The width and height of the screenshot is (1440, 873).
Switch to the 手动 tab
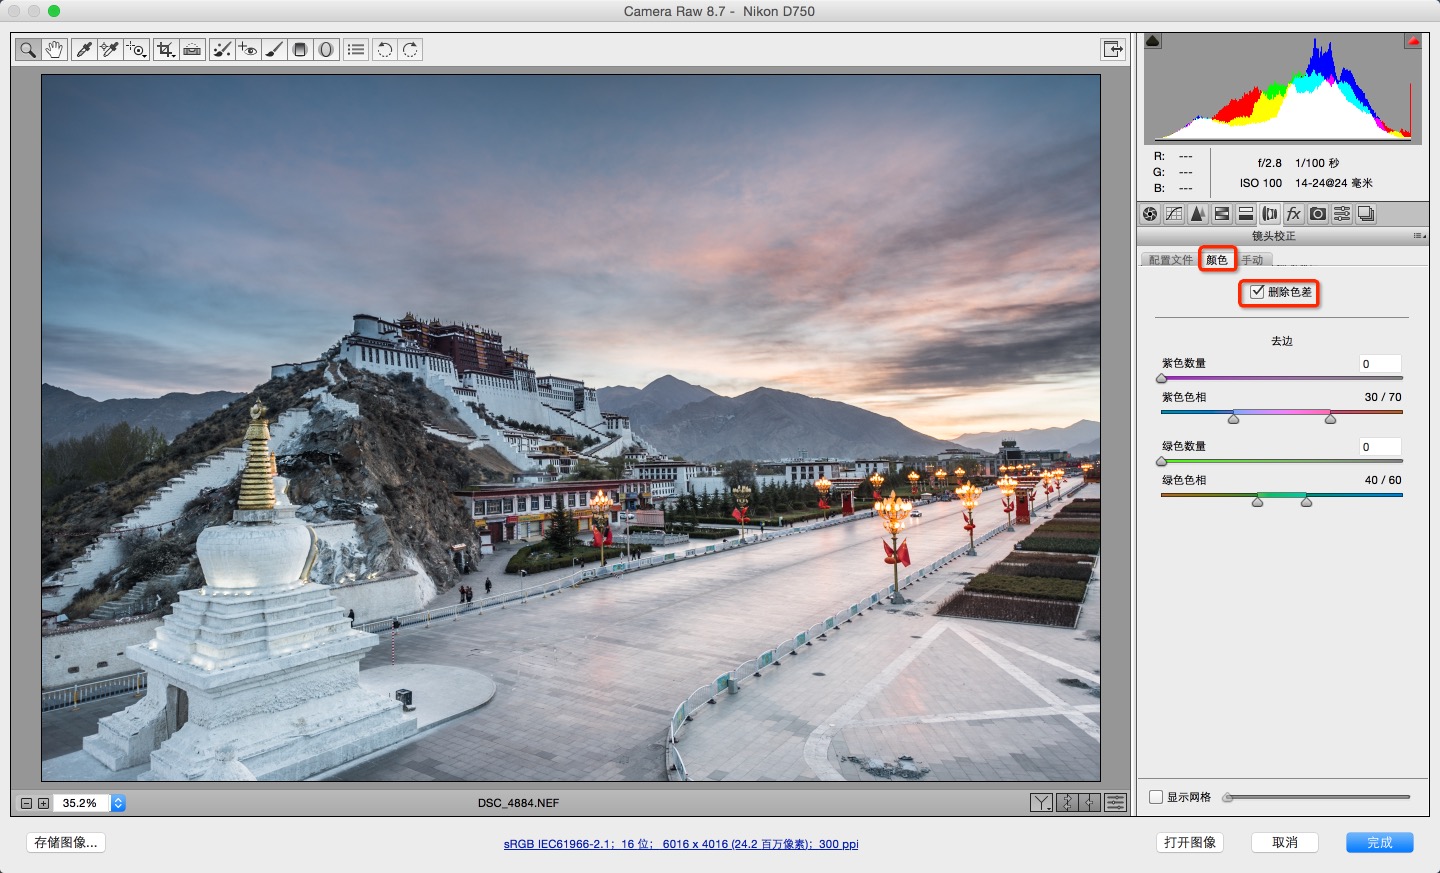click(1252, 260)
